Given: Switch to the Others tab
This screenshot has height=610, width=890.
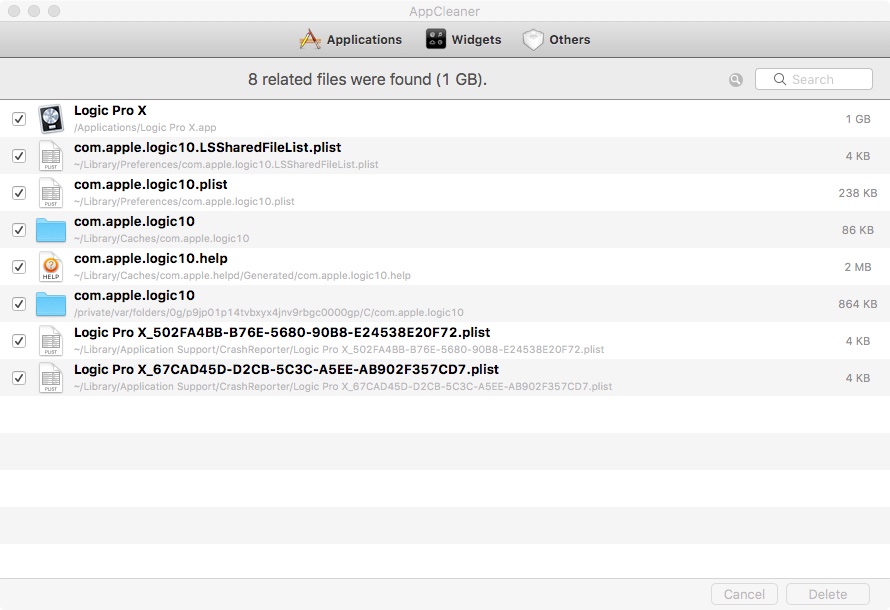Looking at the screenshot, I should (x=556, y=40).
